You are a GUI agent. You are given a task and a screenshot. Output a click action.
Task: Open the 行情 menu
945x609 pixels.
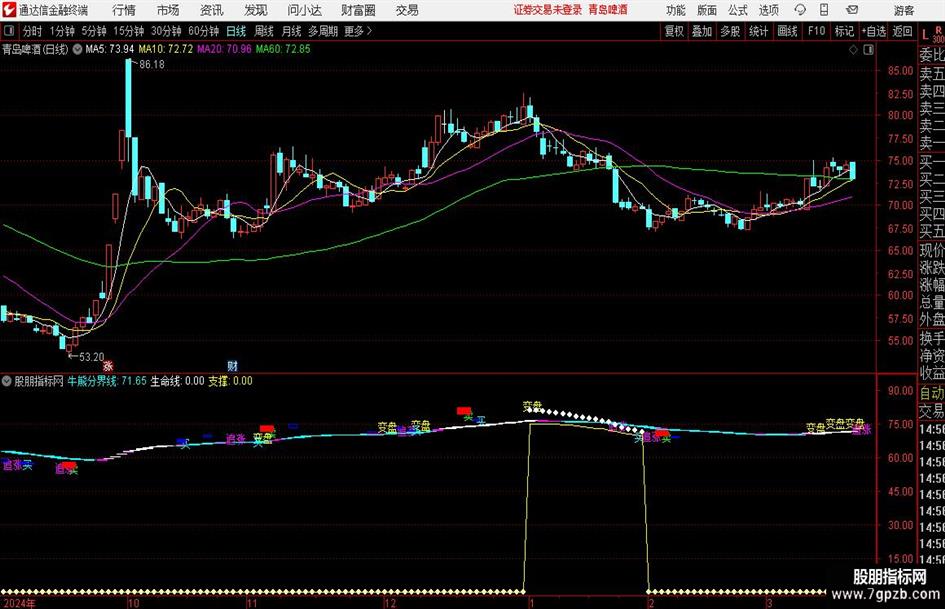coord(124,10)
